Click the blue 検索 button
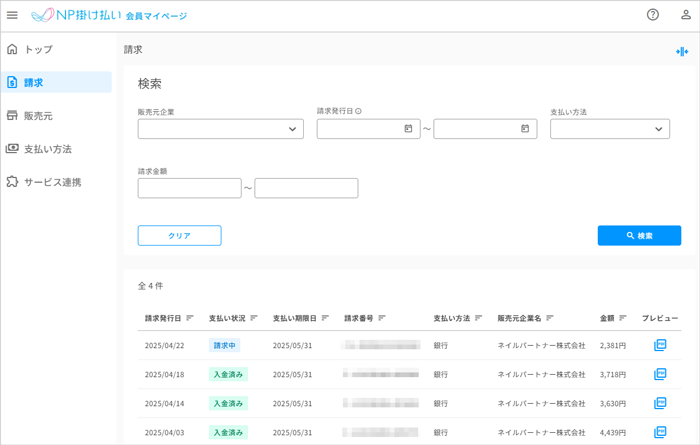This screenshot has width=700, height=445. click(639, 236)
